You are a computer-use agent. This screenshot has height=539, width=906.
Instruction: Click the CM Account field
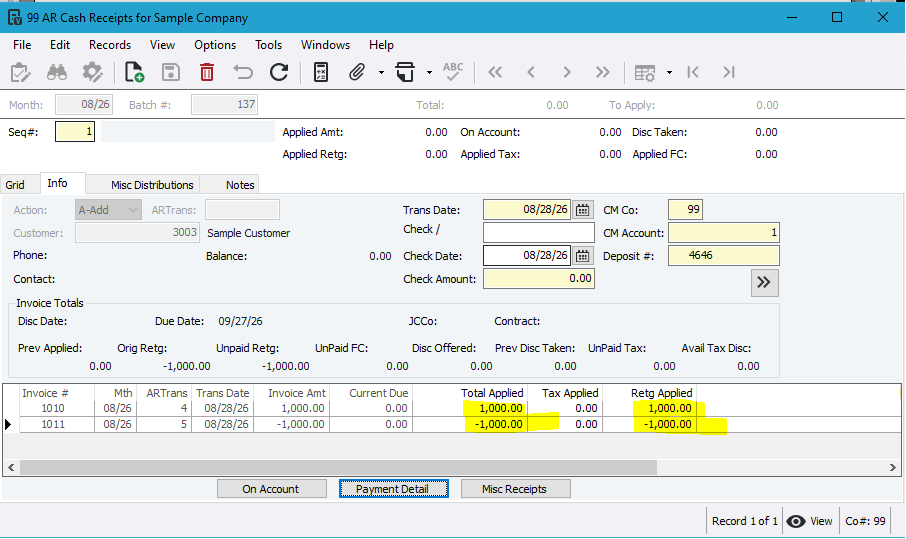723,232
